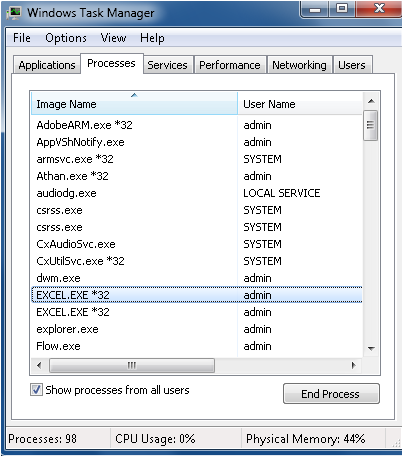Open the Options menu
Image resolution: width=403 pixels, height=457 pixels.
(66, 38)
